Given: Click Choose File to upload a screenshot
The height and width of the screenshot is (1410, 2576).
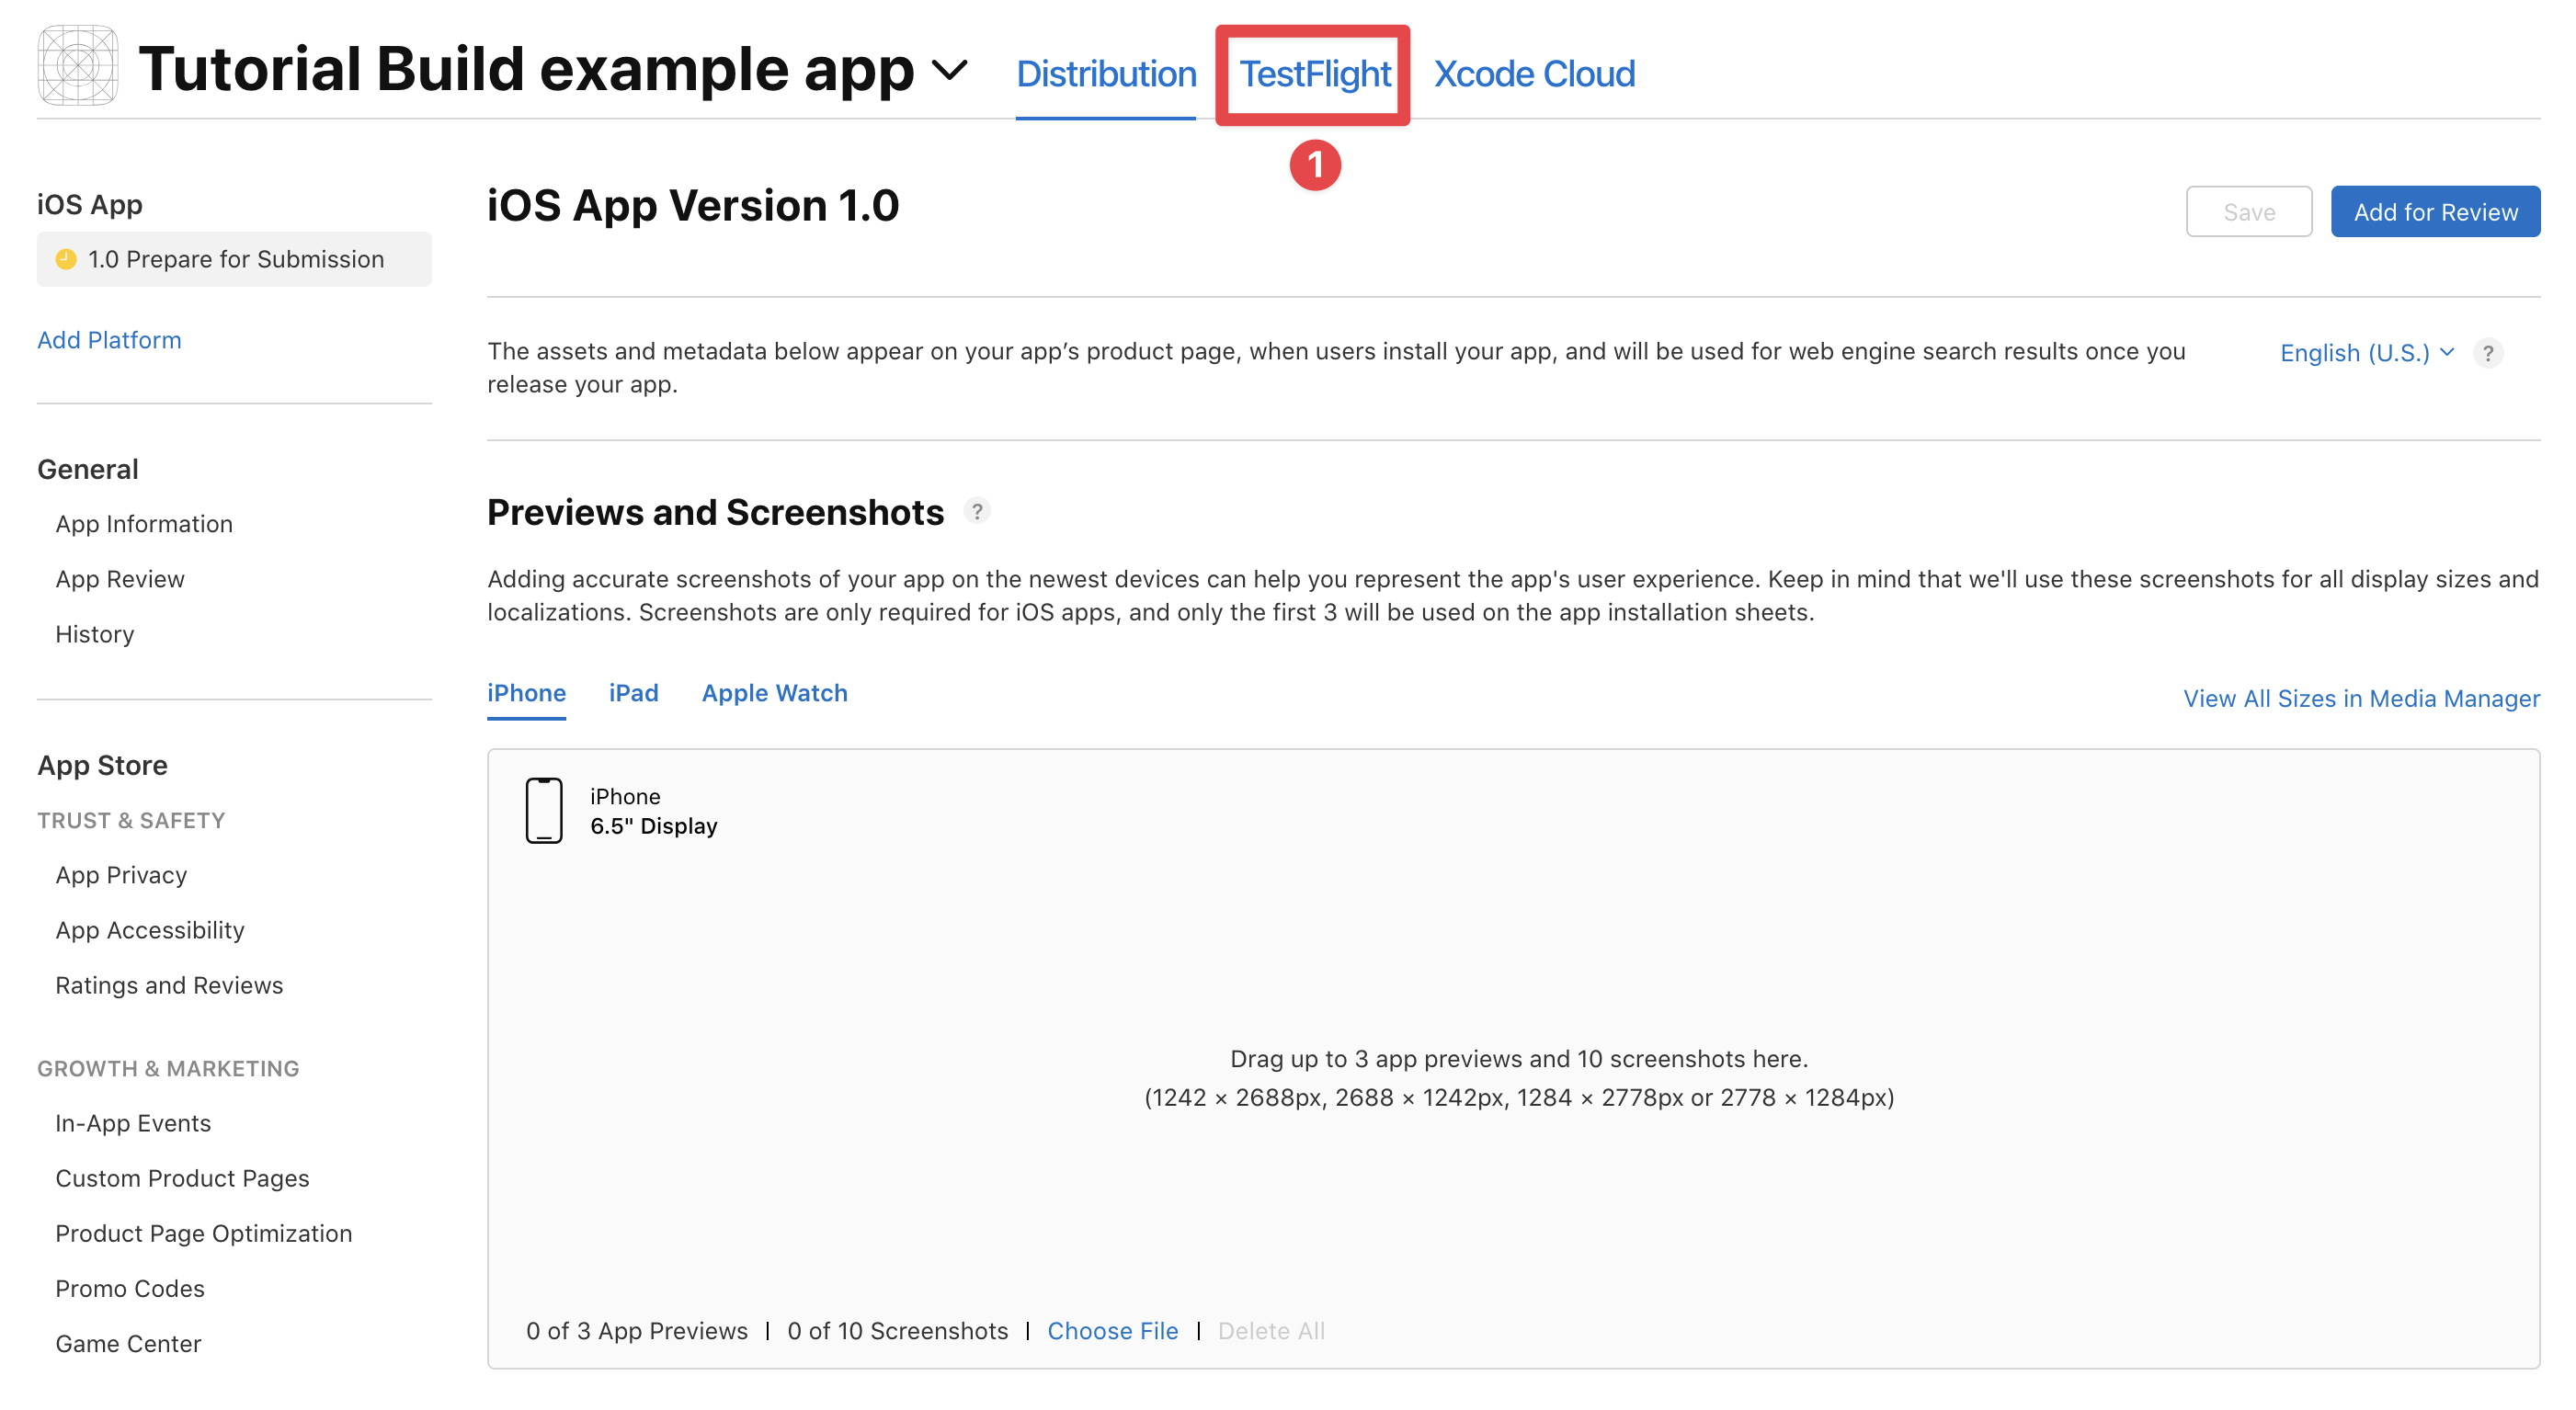Looking at the screenshot, I should click(1112, 1330).
